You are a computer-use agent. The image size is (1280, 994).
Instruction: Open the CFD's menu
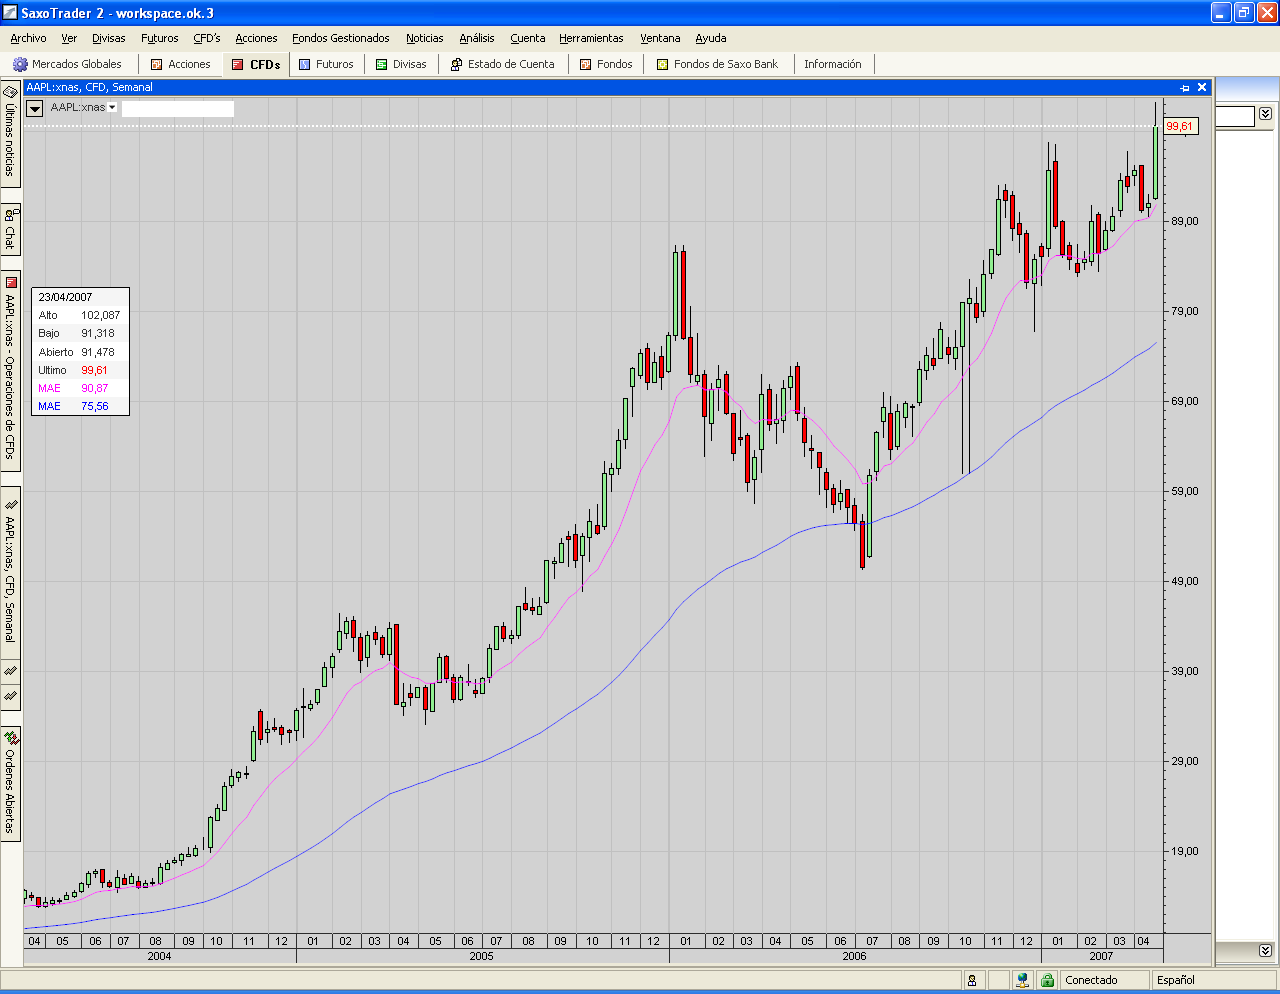point(207,38)
